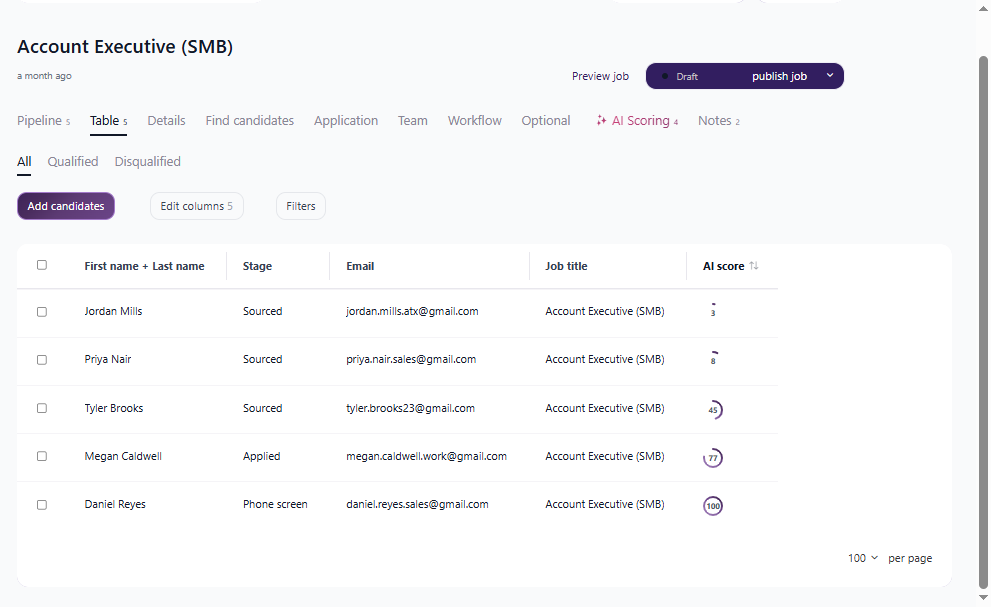Click Priya Nair's AI score 8 indicator

tap(713, 359)
